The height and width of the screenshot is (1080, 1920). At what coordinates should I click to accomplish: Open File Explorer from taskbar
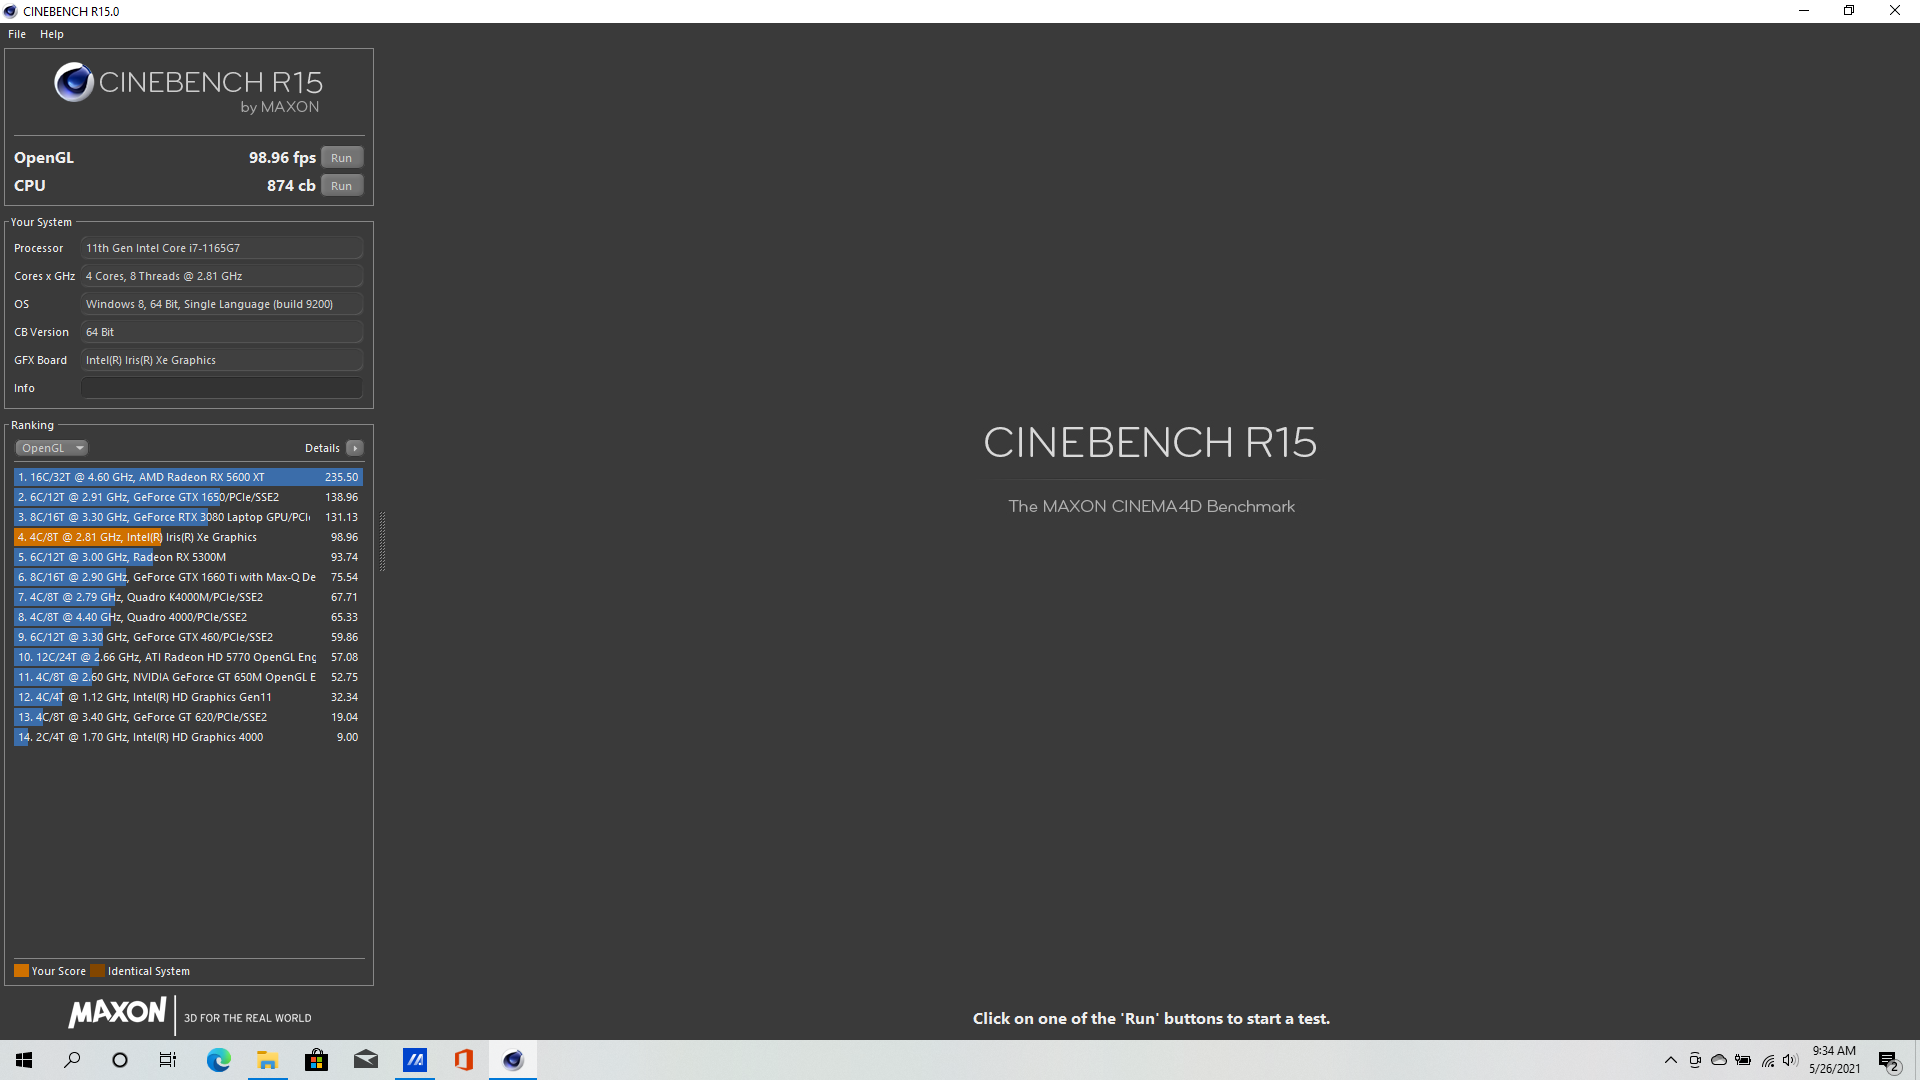pos(267,1060)
